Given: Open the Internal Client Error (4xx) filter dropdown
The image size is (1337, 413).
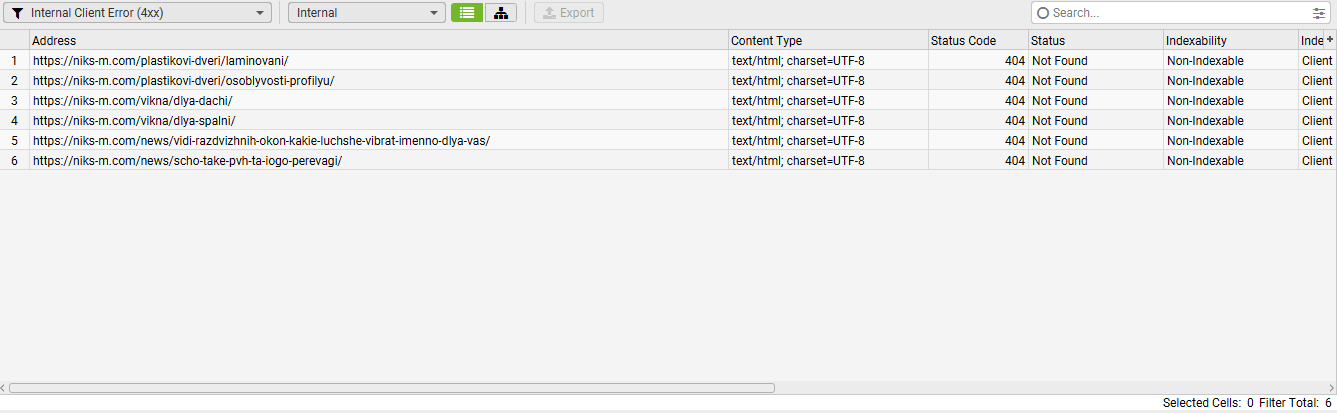Looking at the screenshot, I should tap(138, 13).
